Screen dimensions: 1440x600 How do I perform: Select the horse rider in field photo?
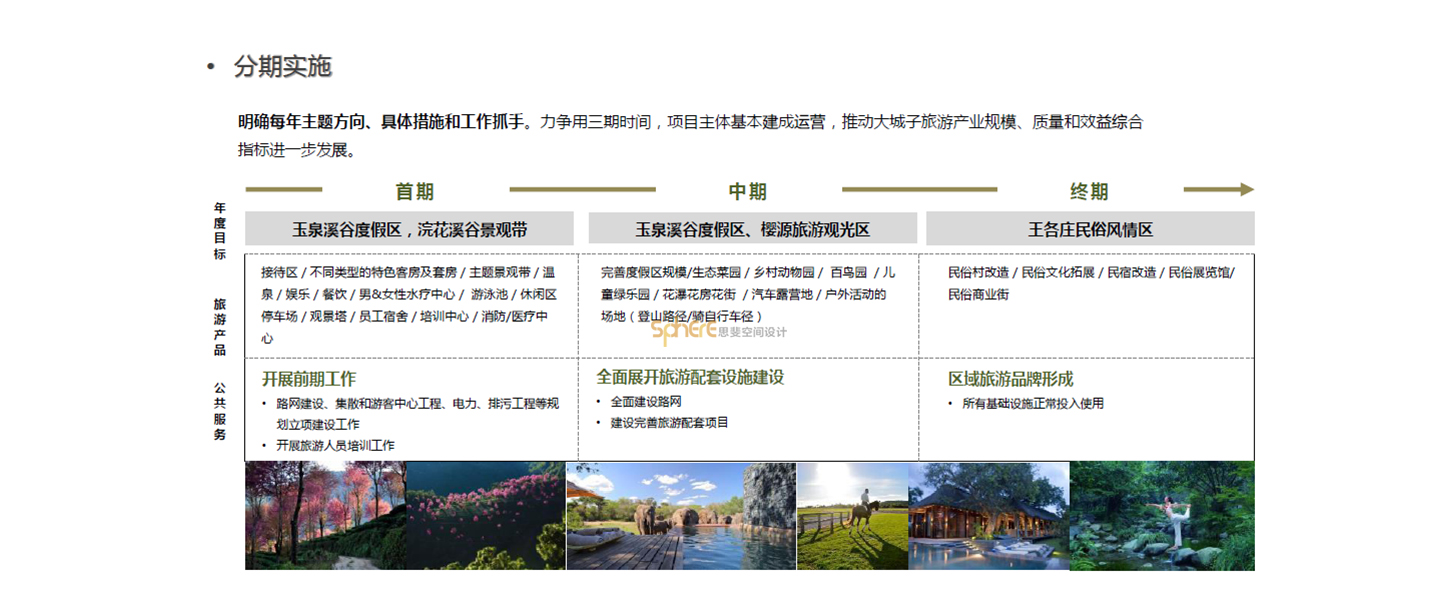852,516
